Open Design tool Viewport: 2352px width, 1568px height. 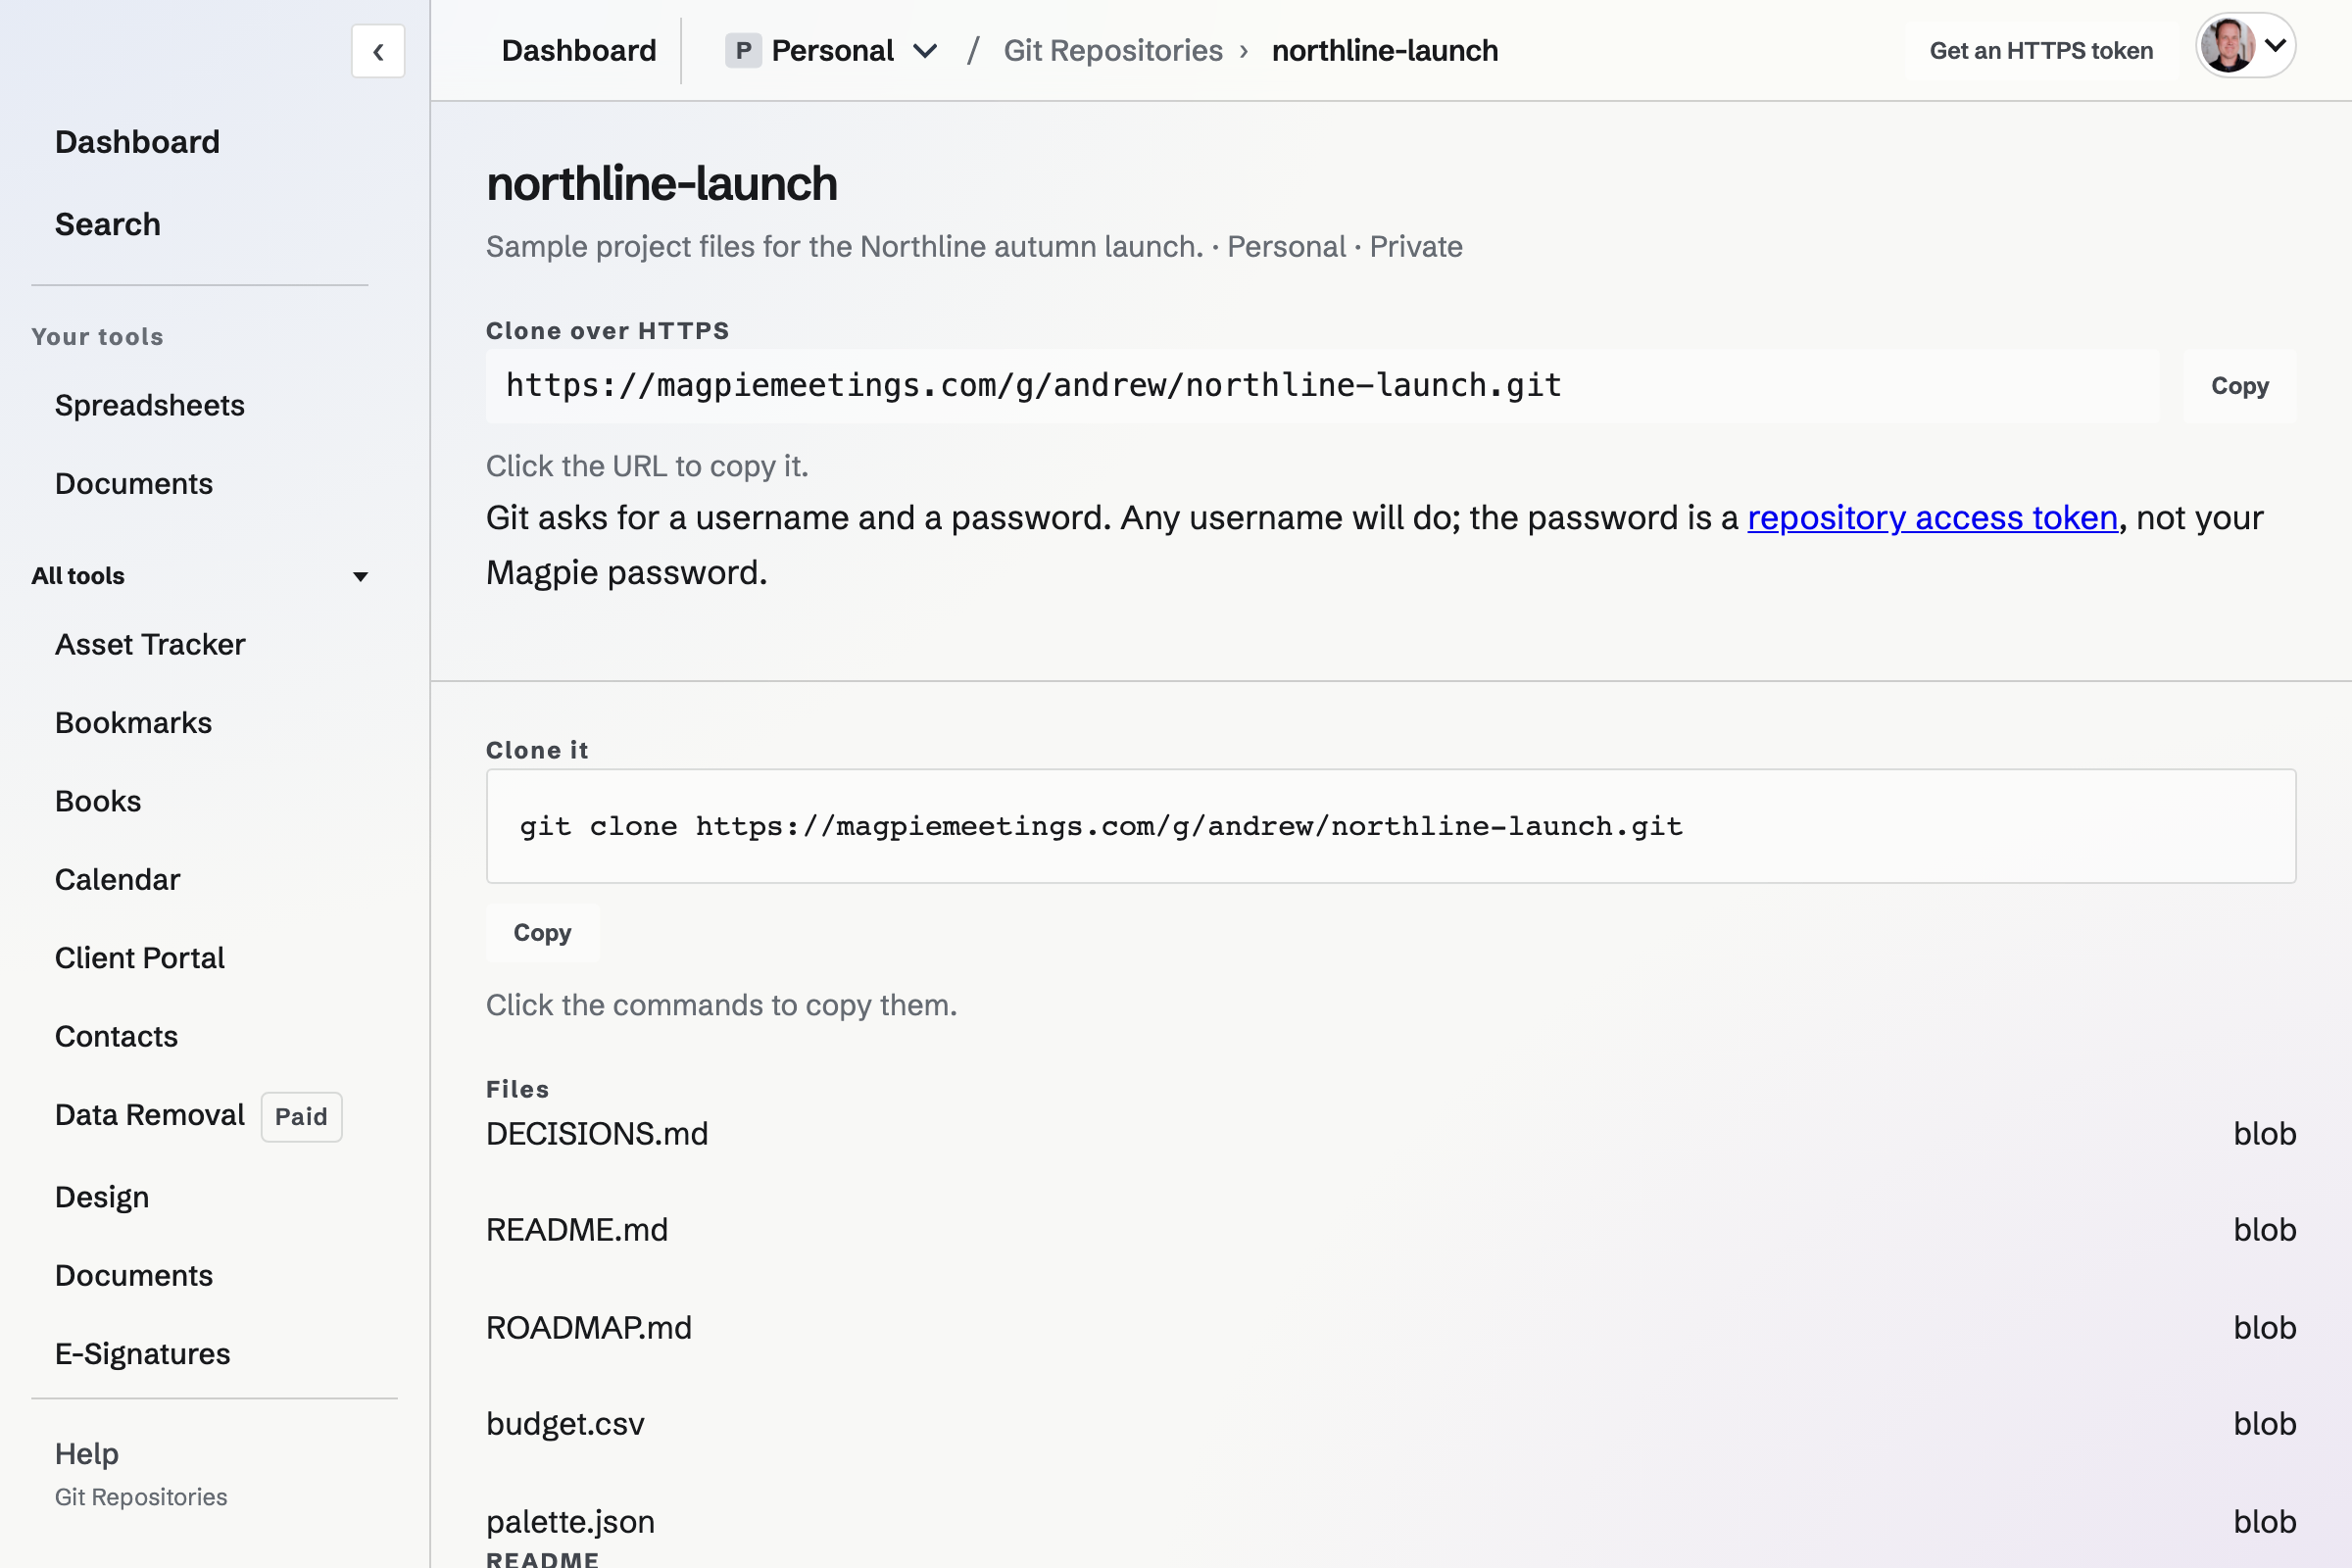[102, 1197]
